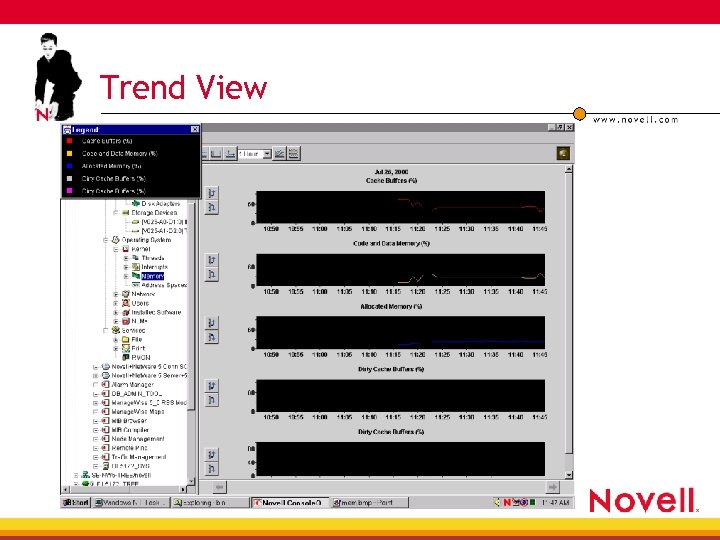Viewport: 720px width, 540px height.
Task: Select the Threads tree item
Action: [x=153, y=258]
